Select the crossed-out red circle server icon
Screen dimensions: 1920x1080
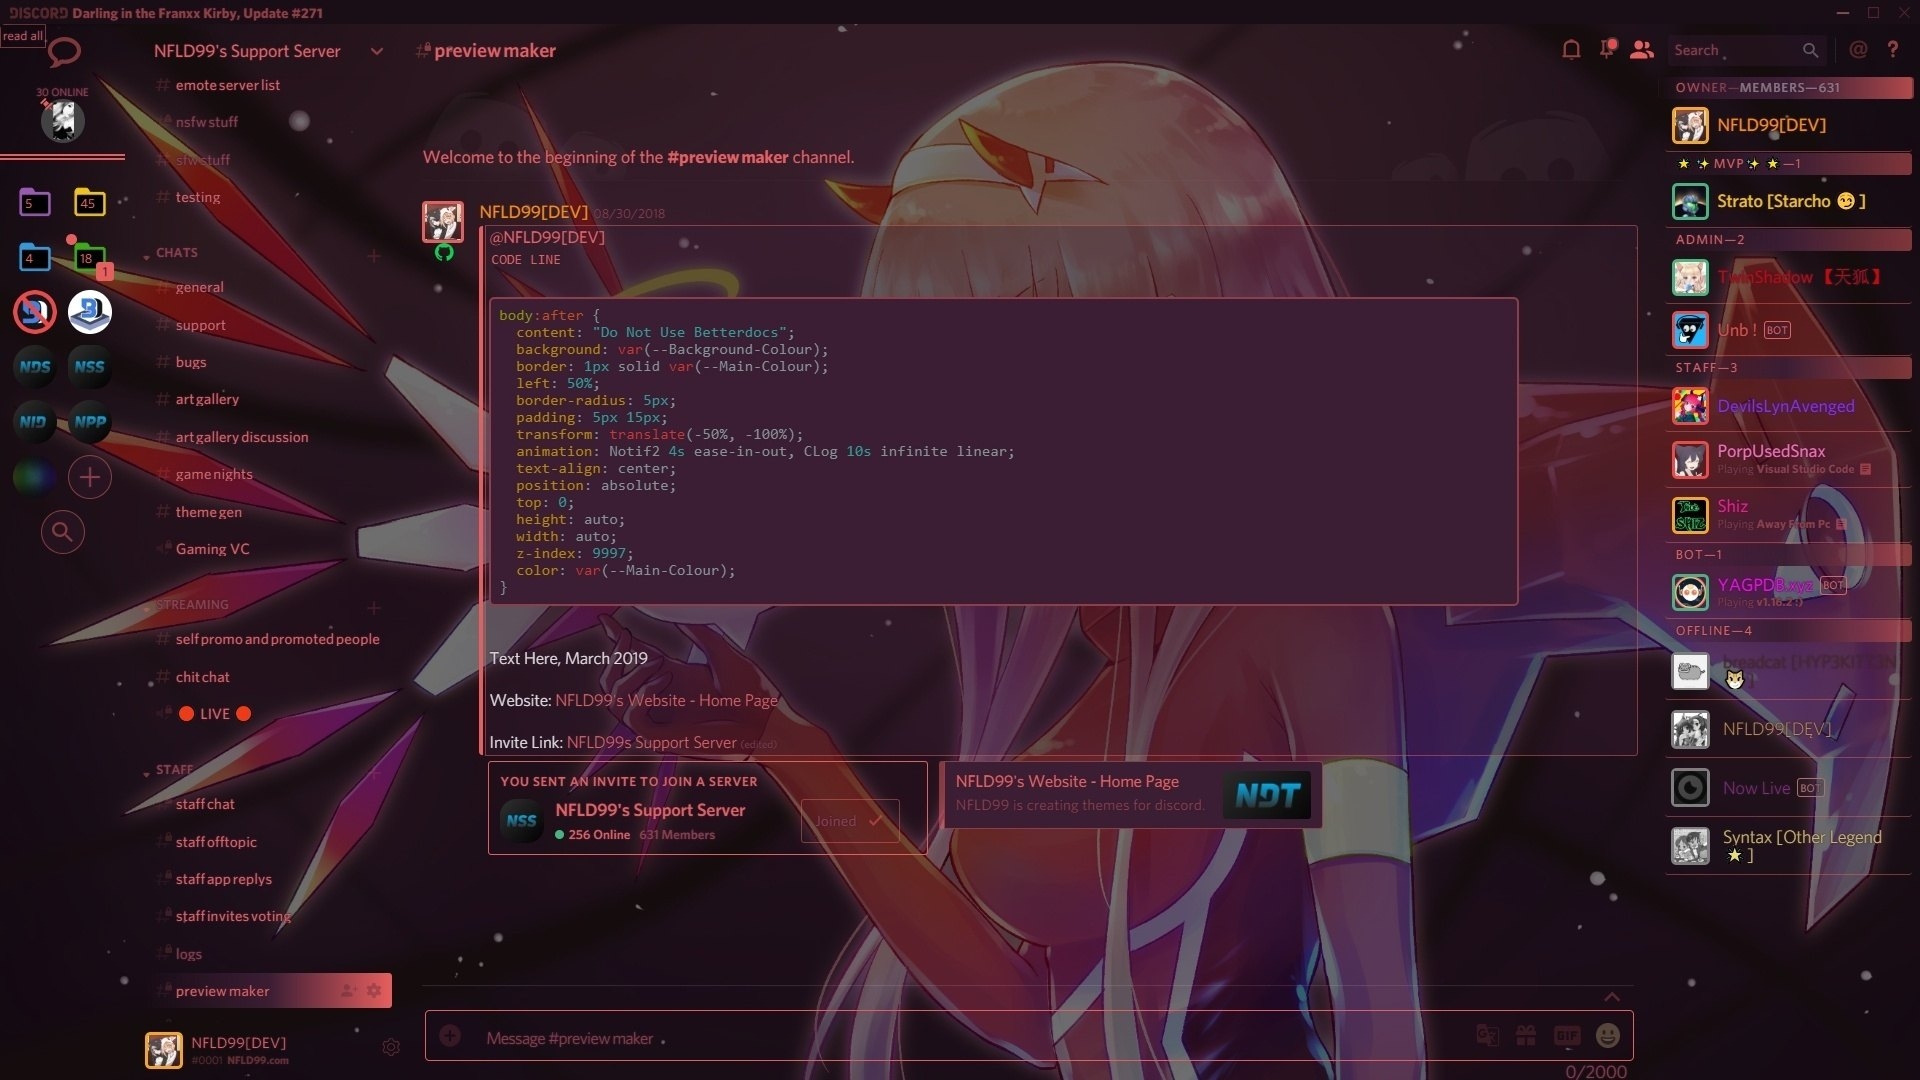34,312
